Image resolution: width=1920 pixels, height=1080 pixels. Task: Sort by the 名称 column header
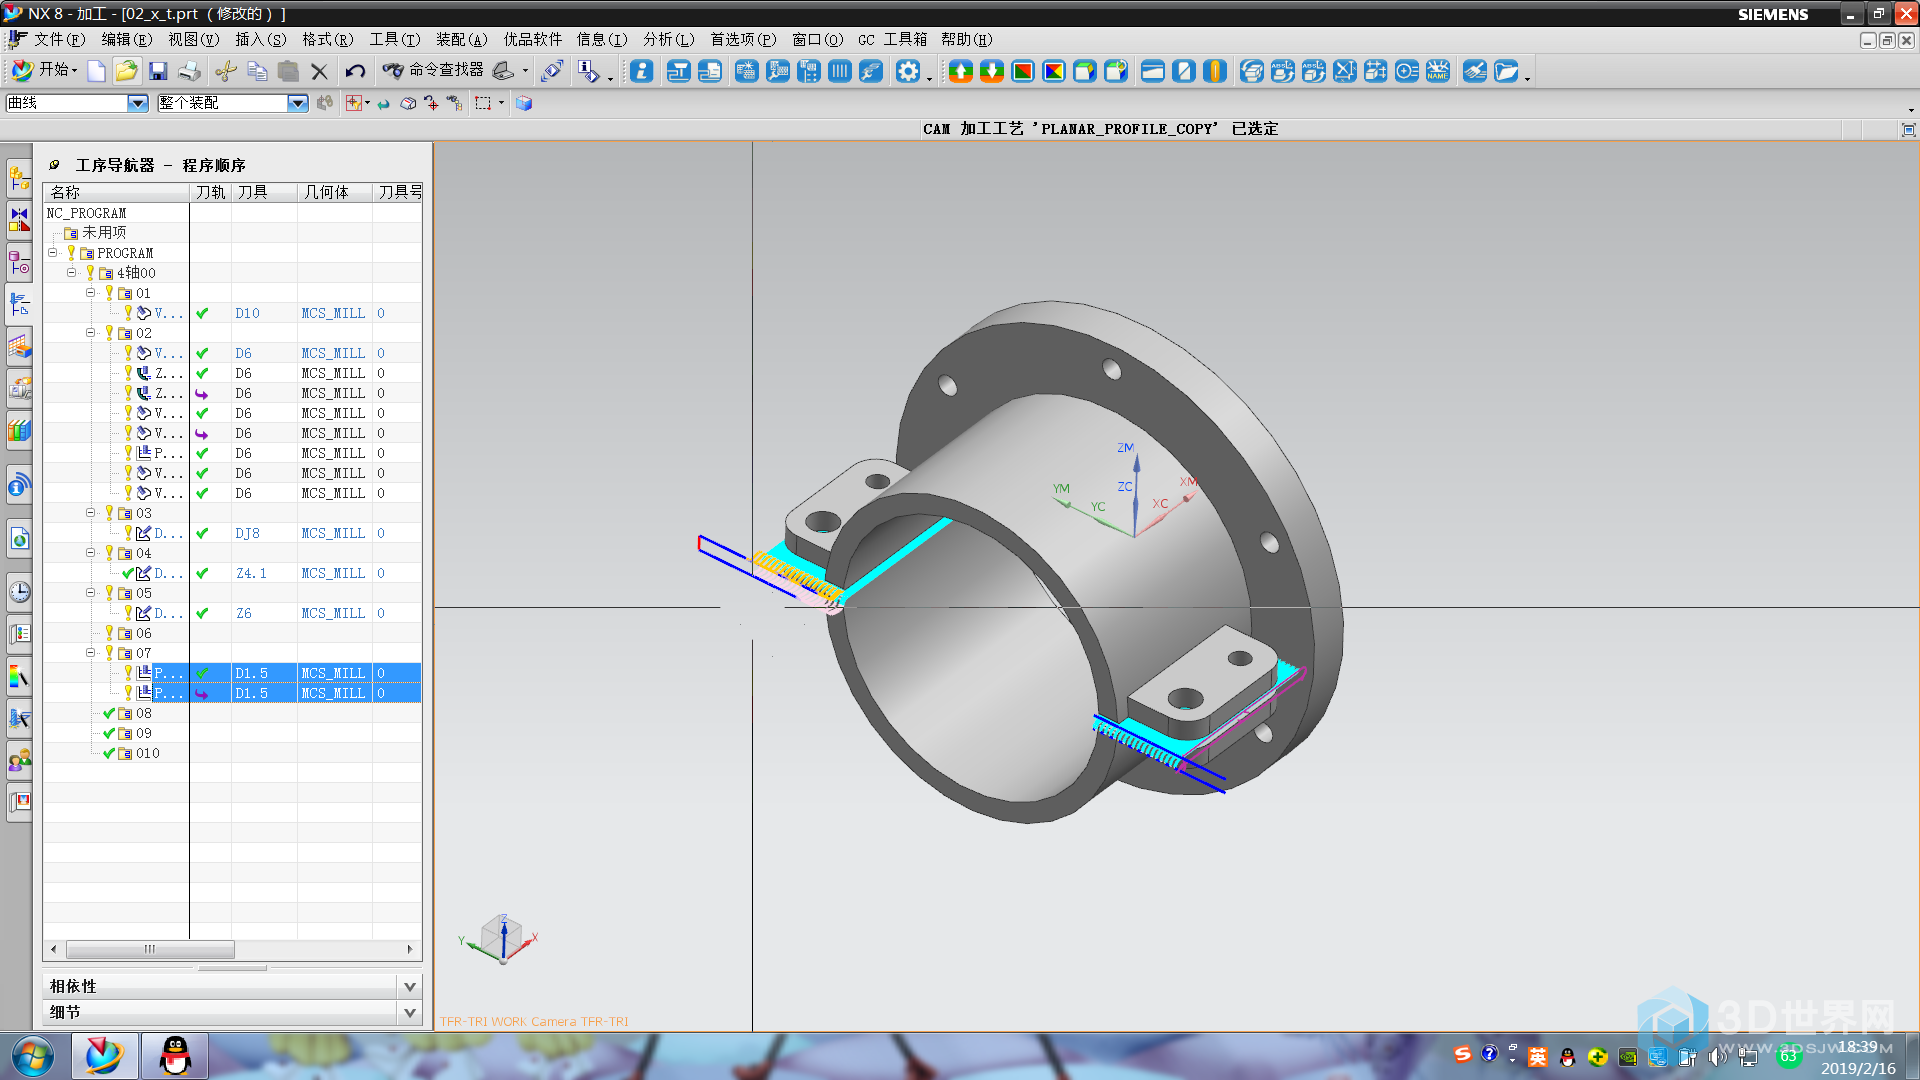point(116,192)
